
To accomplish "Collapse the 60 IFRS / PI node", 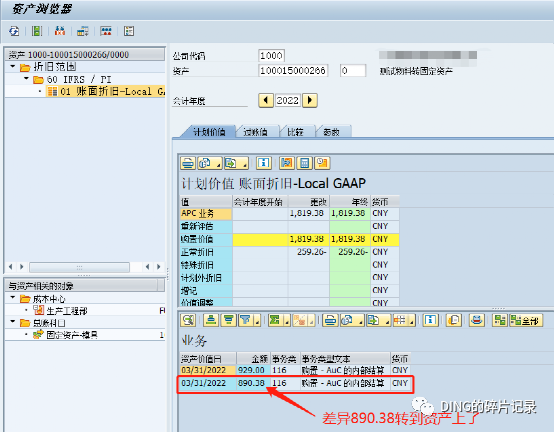I will coord(26,79).
